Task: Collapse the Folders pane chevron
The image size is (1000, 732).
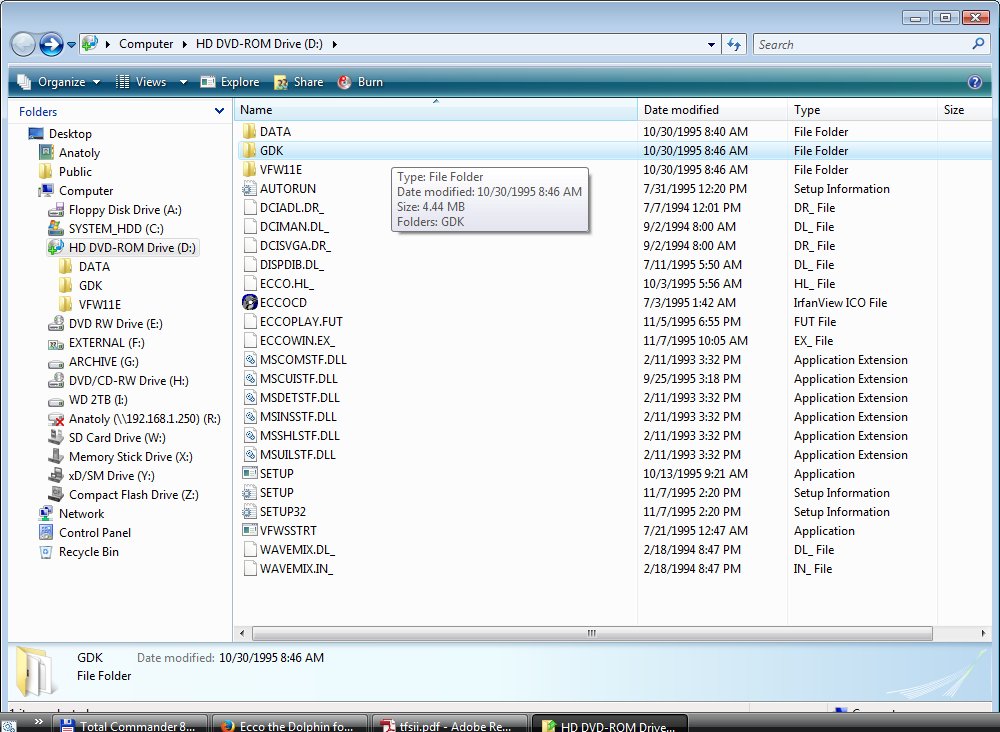Action: [219, 111]
